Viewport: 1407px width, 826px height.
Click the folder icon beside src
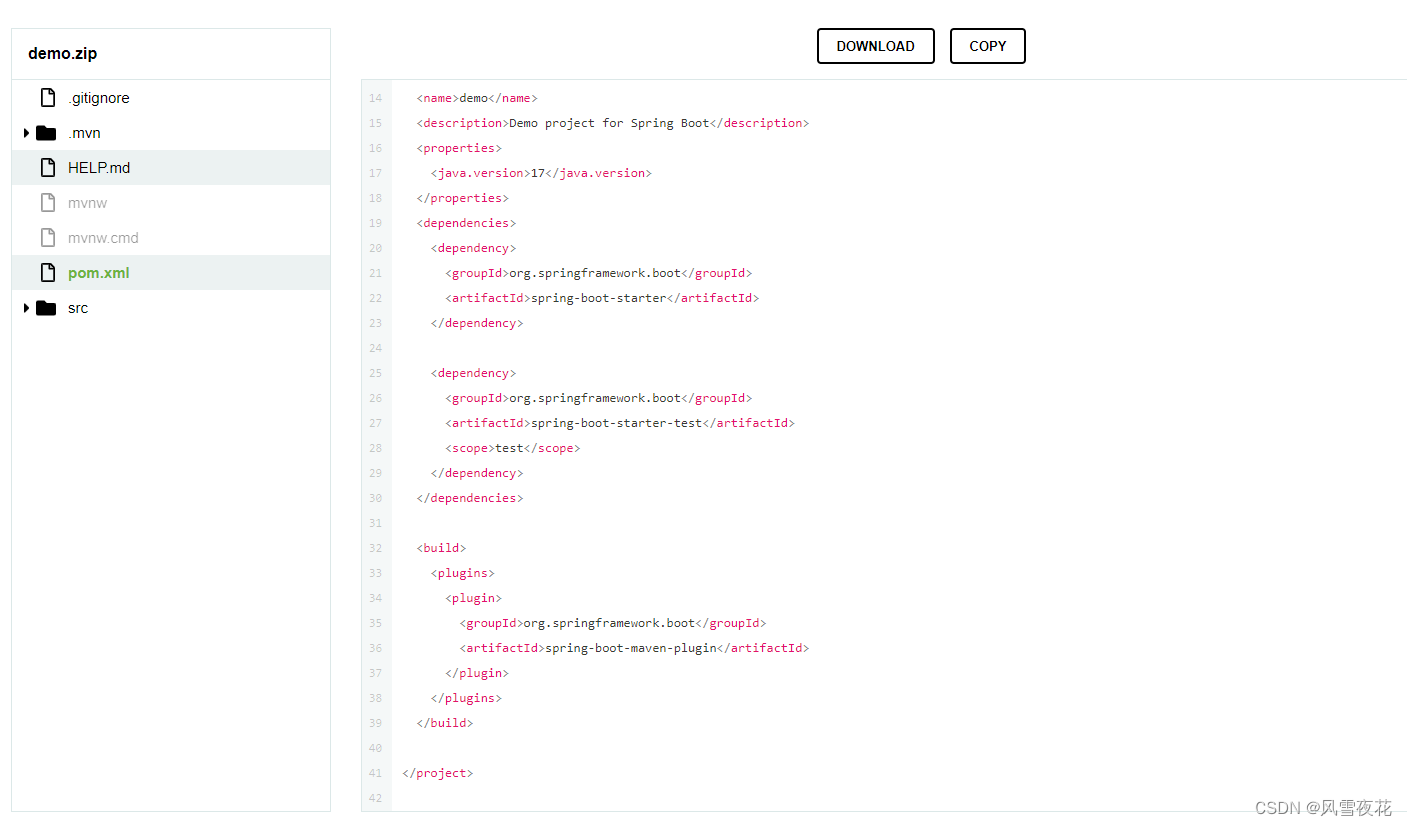pyautogui.click(x=46, y=307)
